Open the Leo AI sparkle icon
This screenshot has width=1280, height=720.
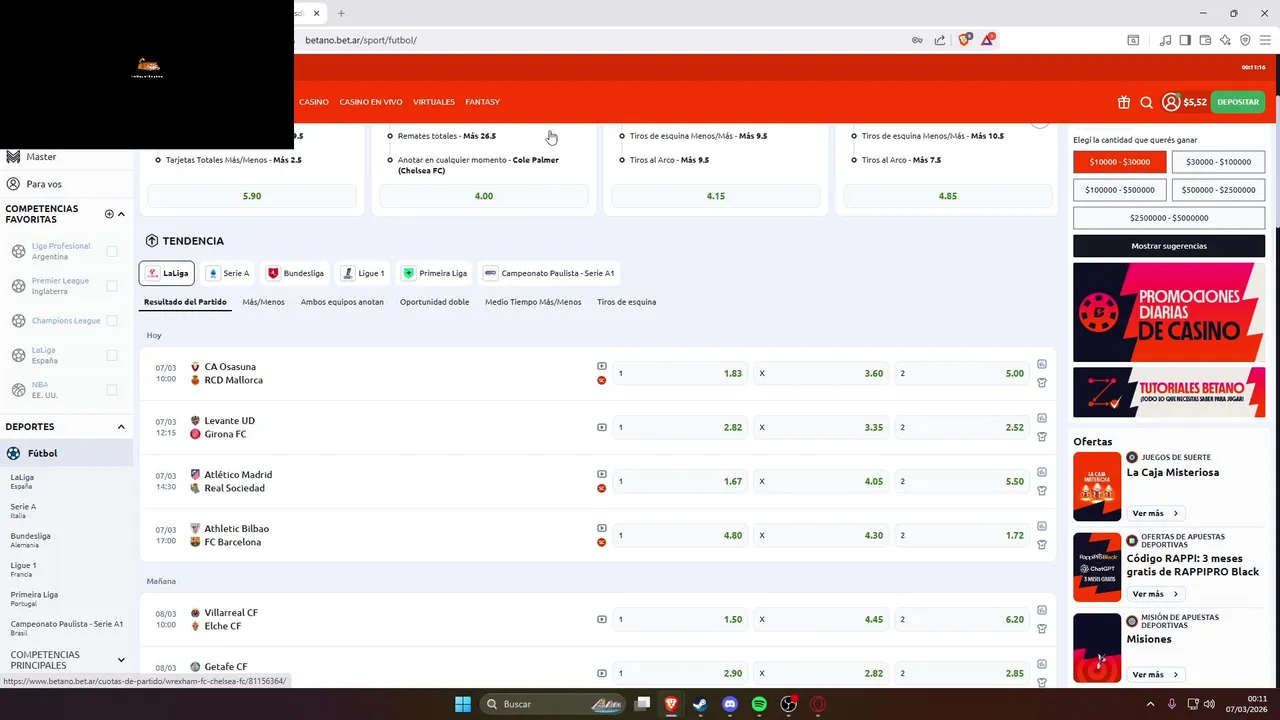(1225, 40)
